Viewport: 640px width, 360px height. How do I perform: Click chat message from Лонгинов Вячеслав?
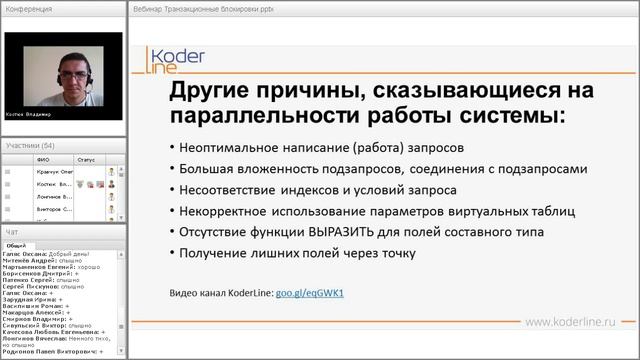pos(56,342)
